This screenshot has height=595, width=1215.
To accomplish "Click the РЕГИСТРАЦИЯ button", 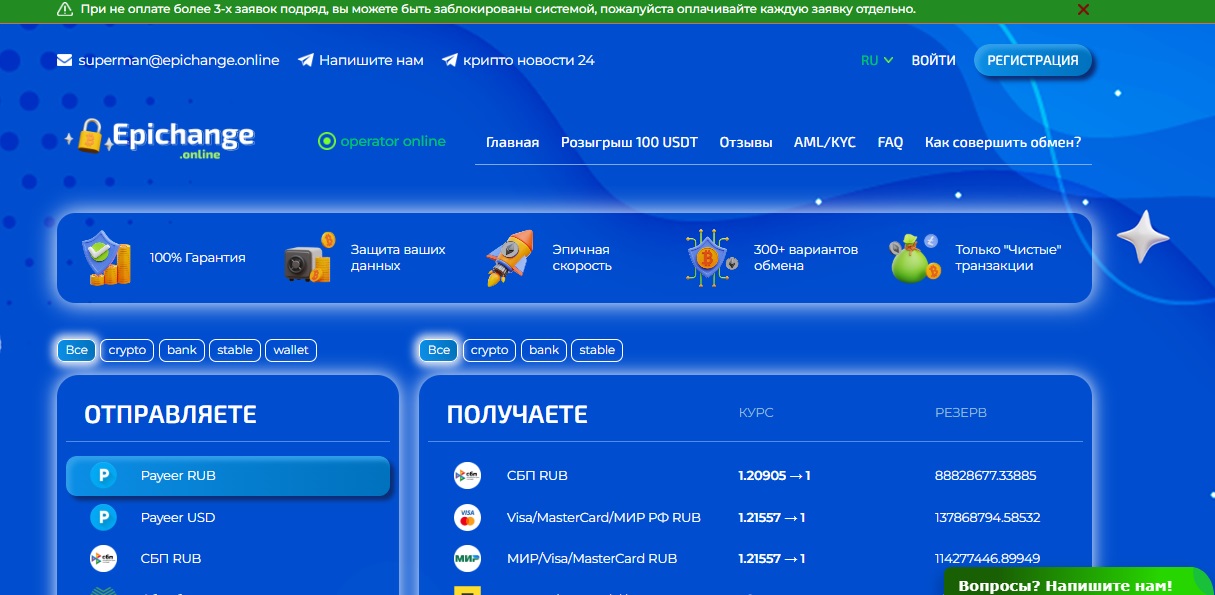I will pyautogui.click(x=1033, y=60).
